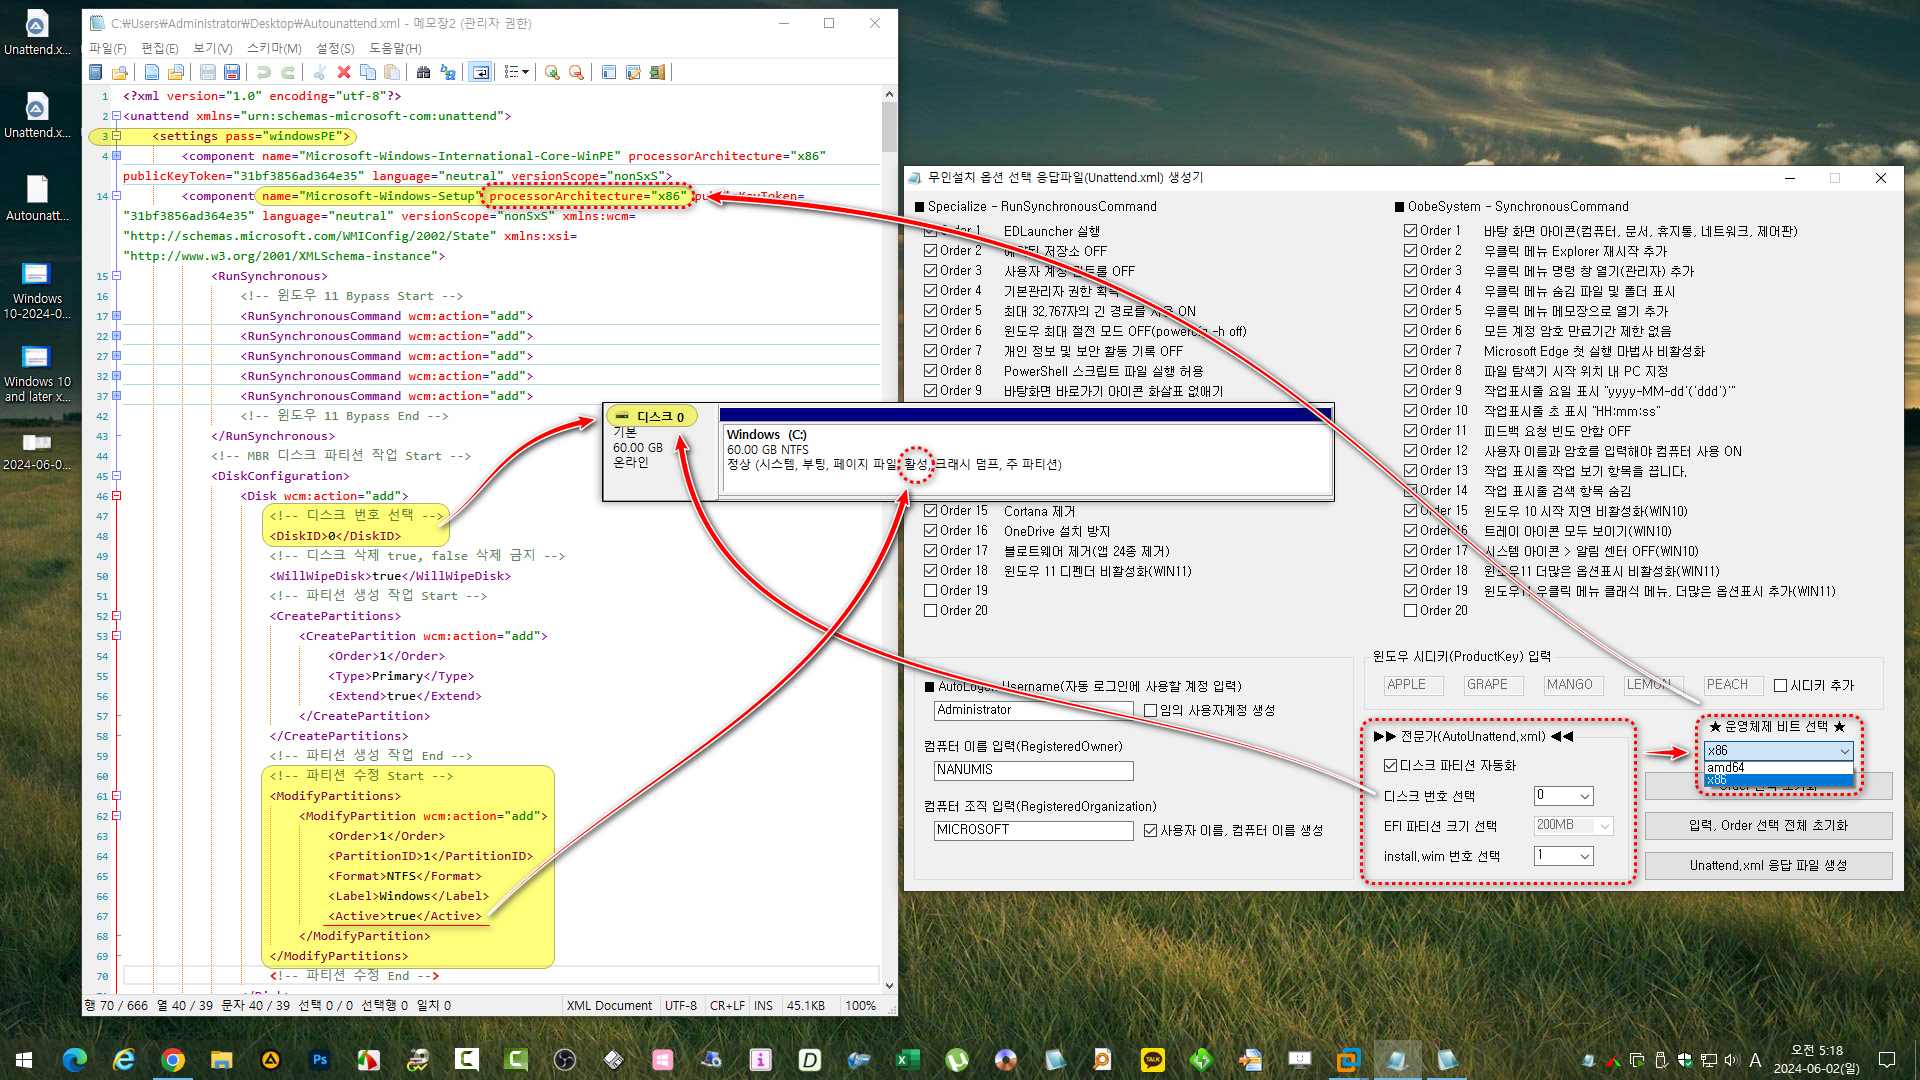1920x1080 pixels.
Task: Open the 파일(F) menu in Notepad2
Action: pos(107,48)
